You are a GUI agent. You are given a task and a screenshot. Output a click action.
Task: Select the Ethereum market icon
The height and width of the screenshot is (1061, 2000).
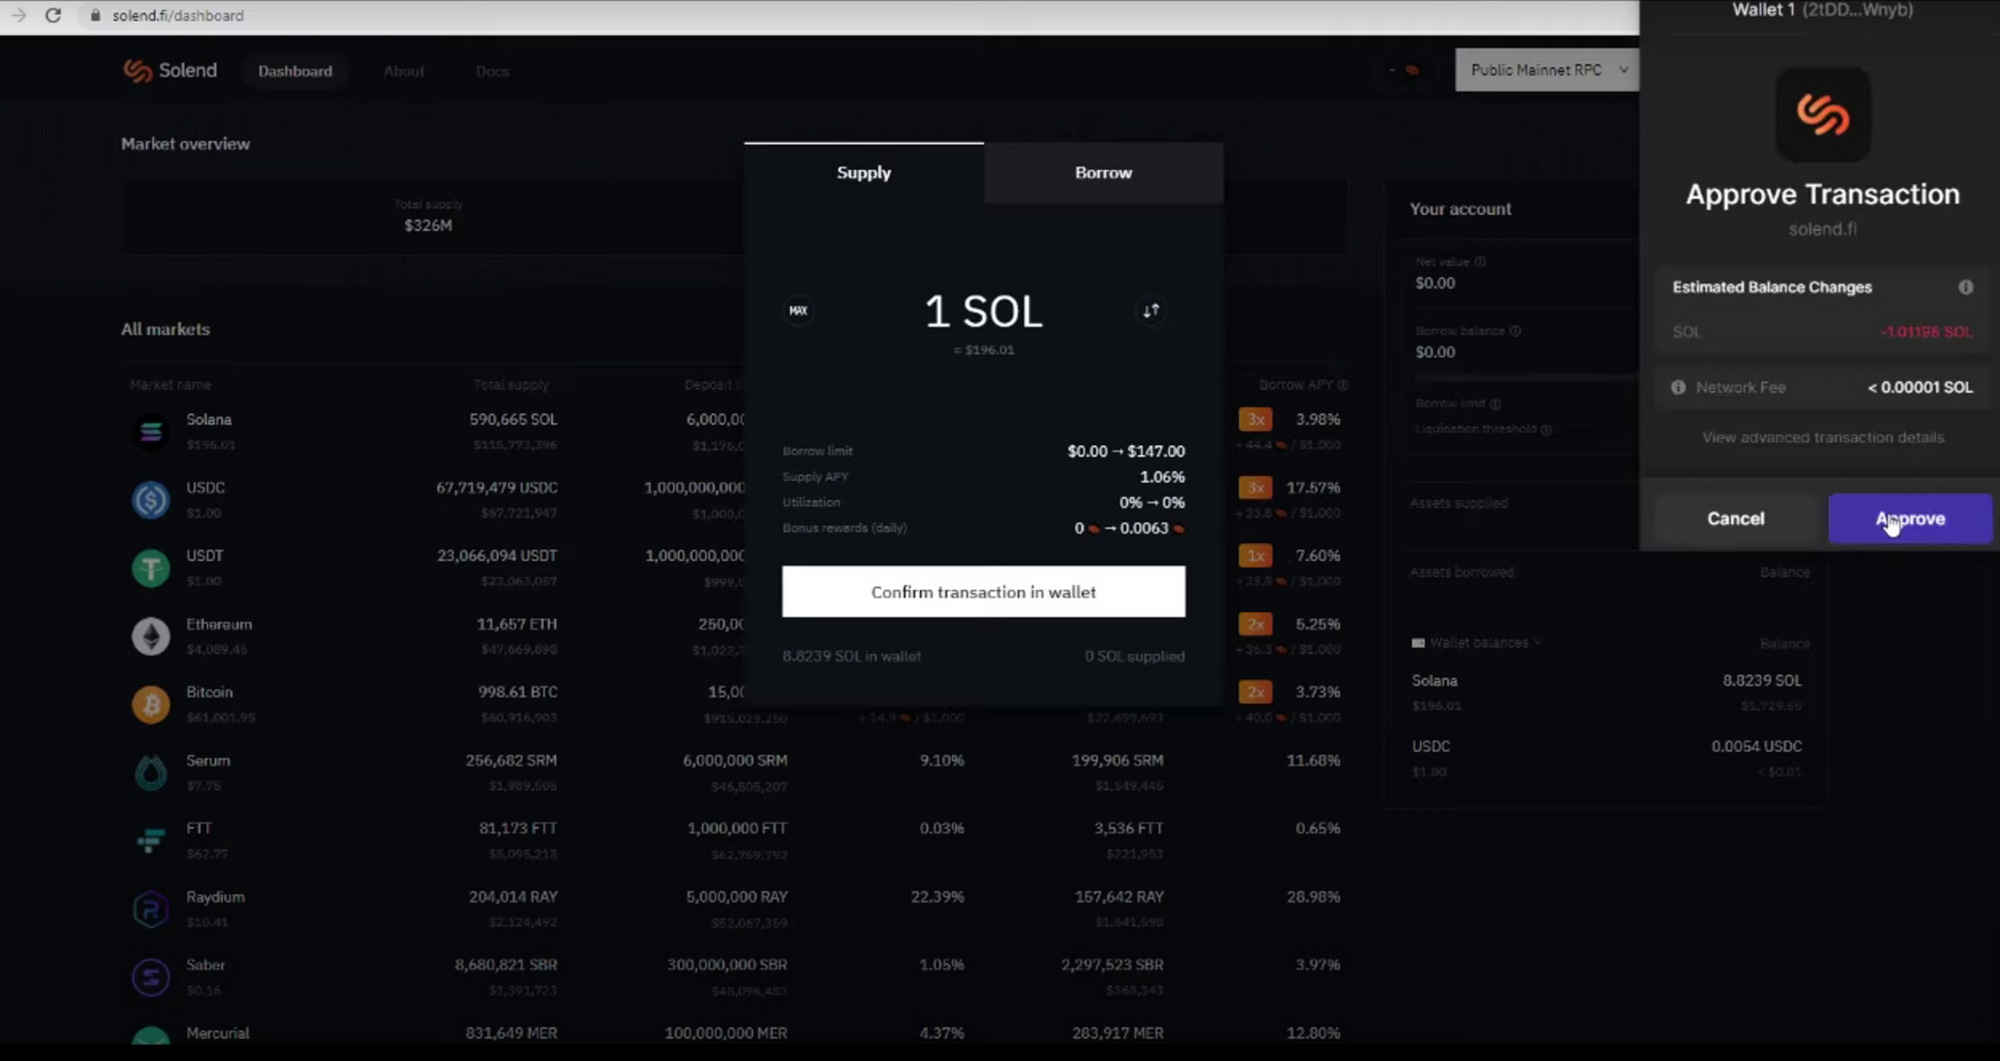[x=150, y=635]
